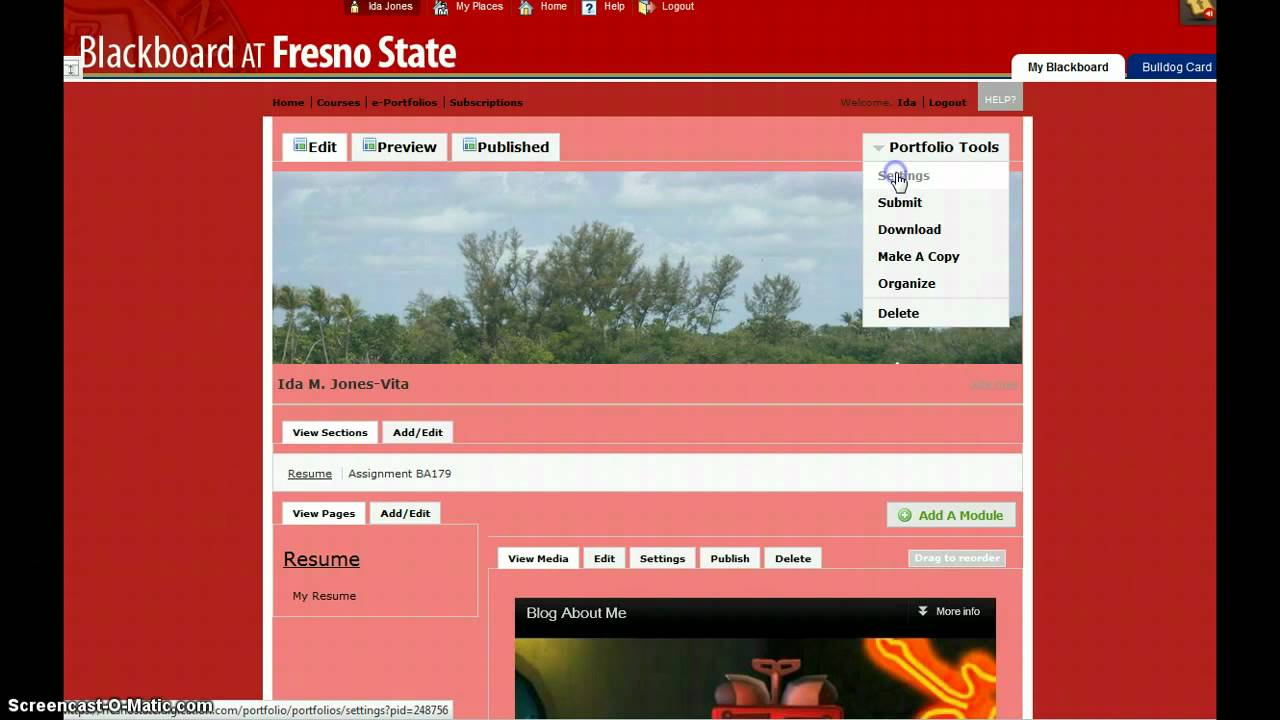1280x720 pixels.
Task: Click the small collapse icon at the left edge
Action: click(72, 69)
